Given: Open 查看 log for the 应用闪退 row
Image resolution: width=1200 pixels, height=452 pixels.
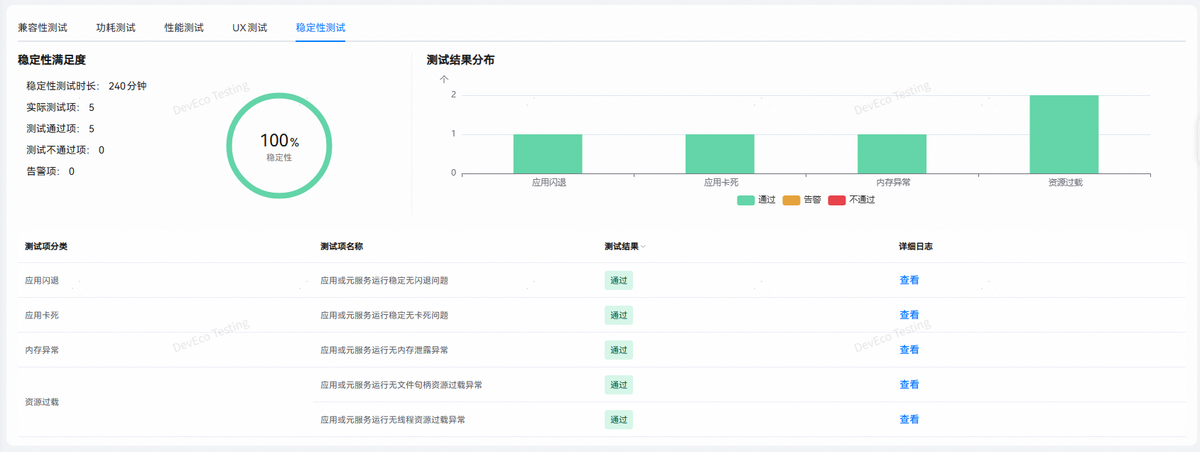Looking at the screenshot, I should coord(909,280).
